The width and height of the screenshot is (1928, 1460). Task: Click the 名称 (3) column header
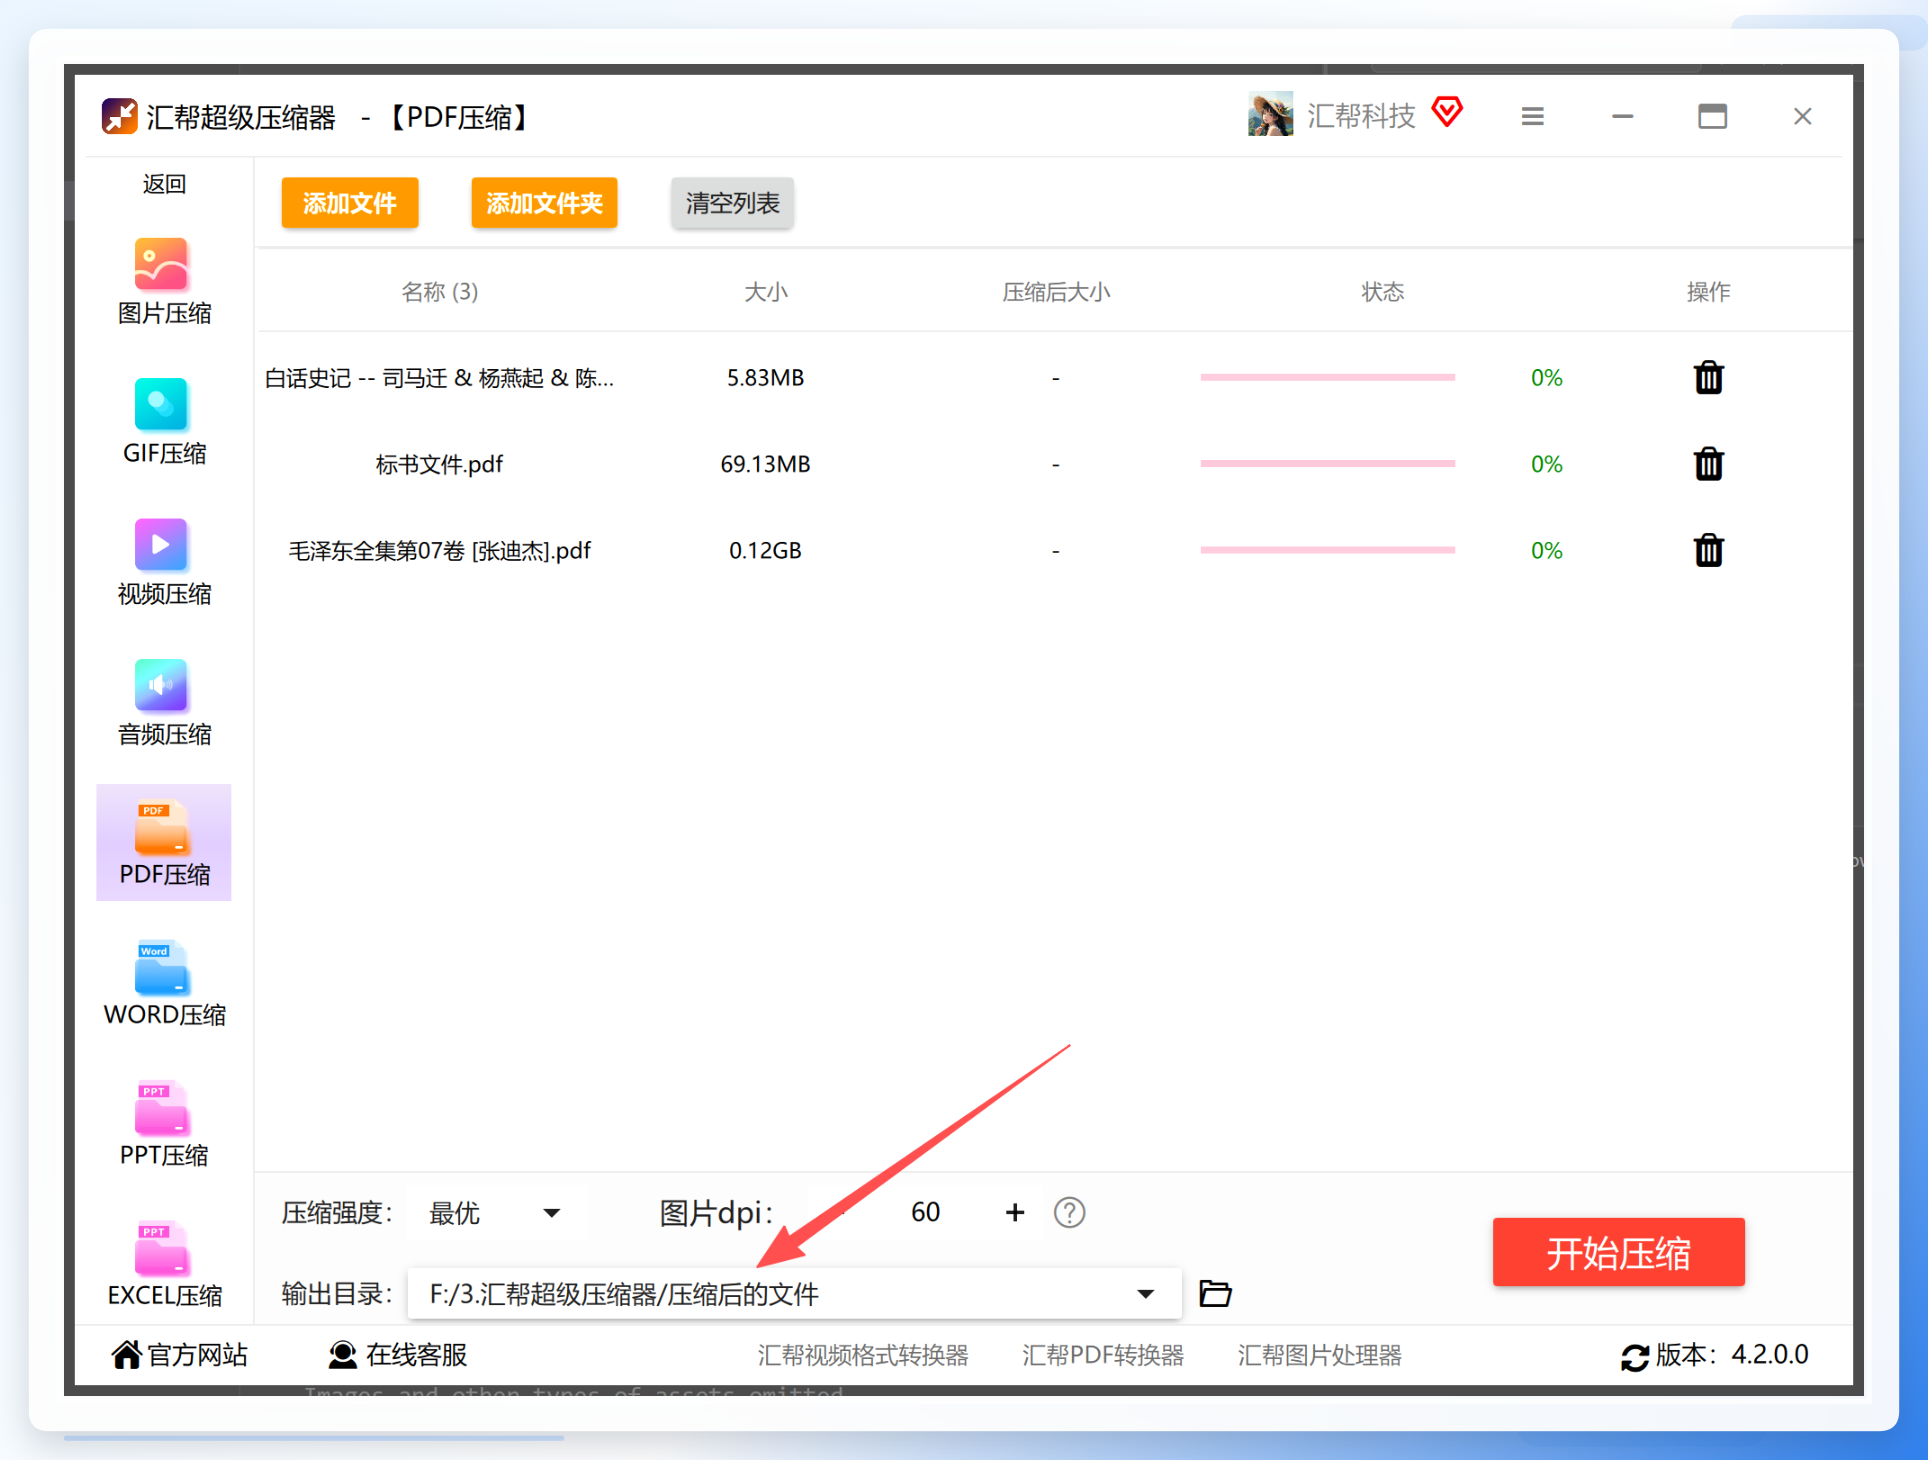(x=439, y=292)
